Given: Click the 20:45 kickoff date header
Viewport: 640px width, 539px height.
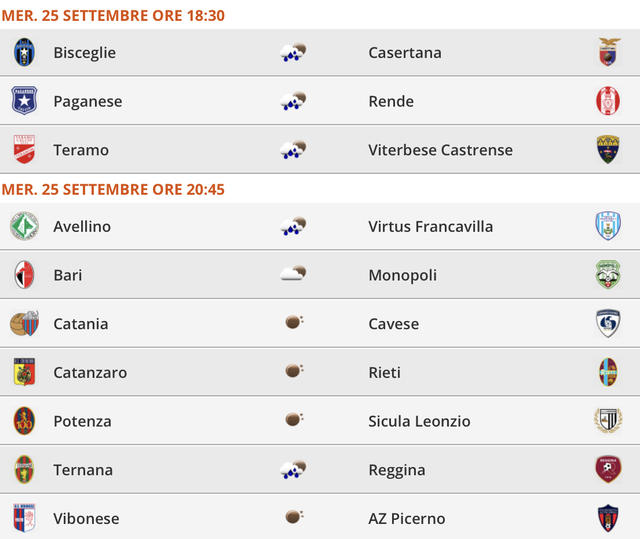Looking at the screenshot, I should [113, 189].
